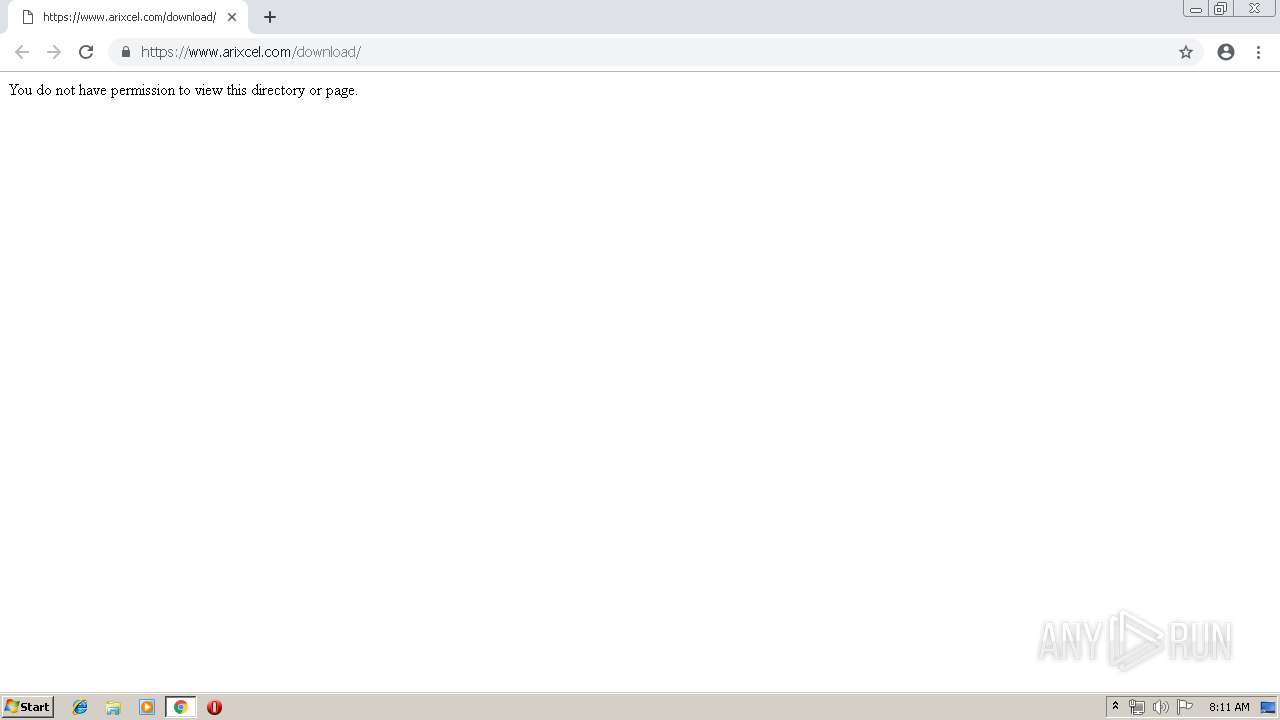The width and height of the screenshot is (1280, 720).
Task: Click the 'You do not have permission' message text
Action: (x=183, y=90)
